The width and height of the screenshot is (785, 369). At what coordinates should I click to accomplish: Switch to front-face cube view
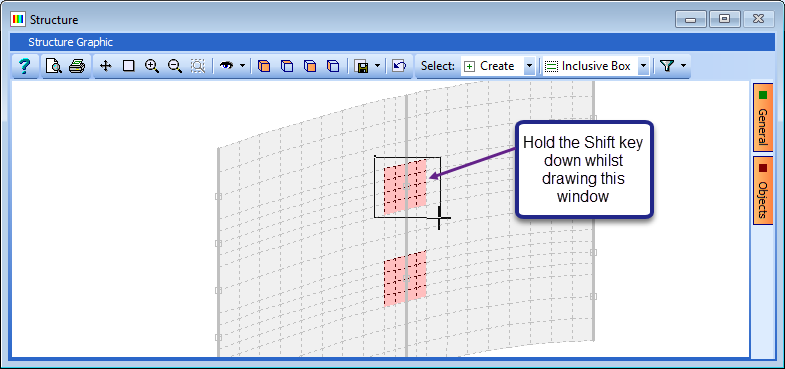pos(310,66)
